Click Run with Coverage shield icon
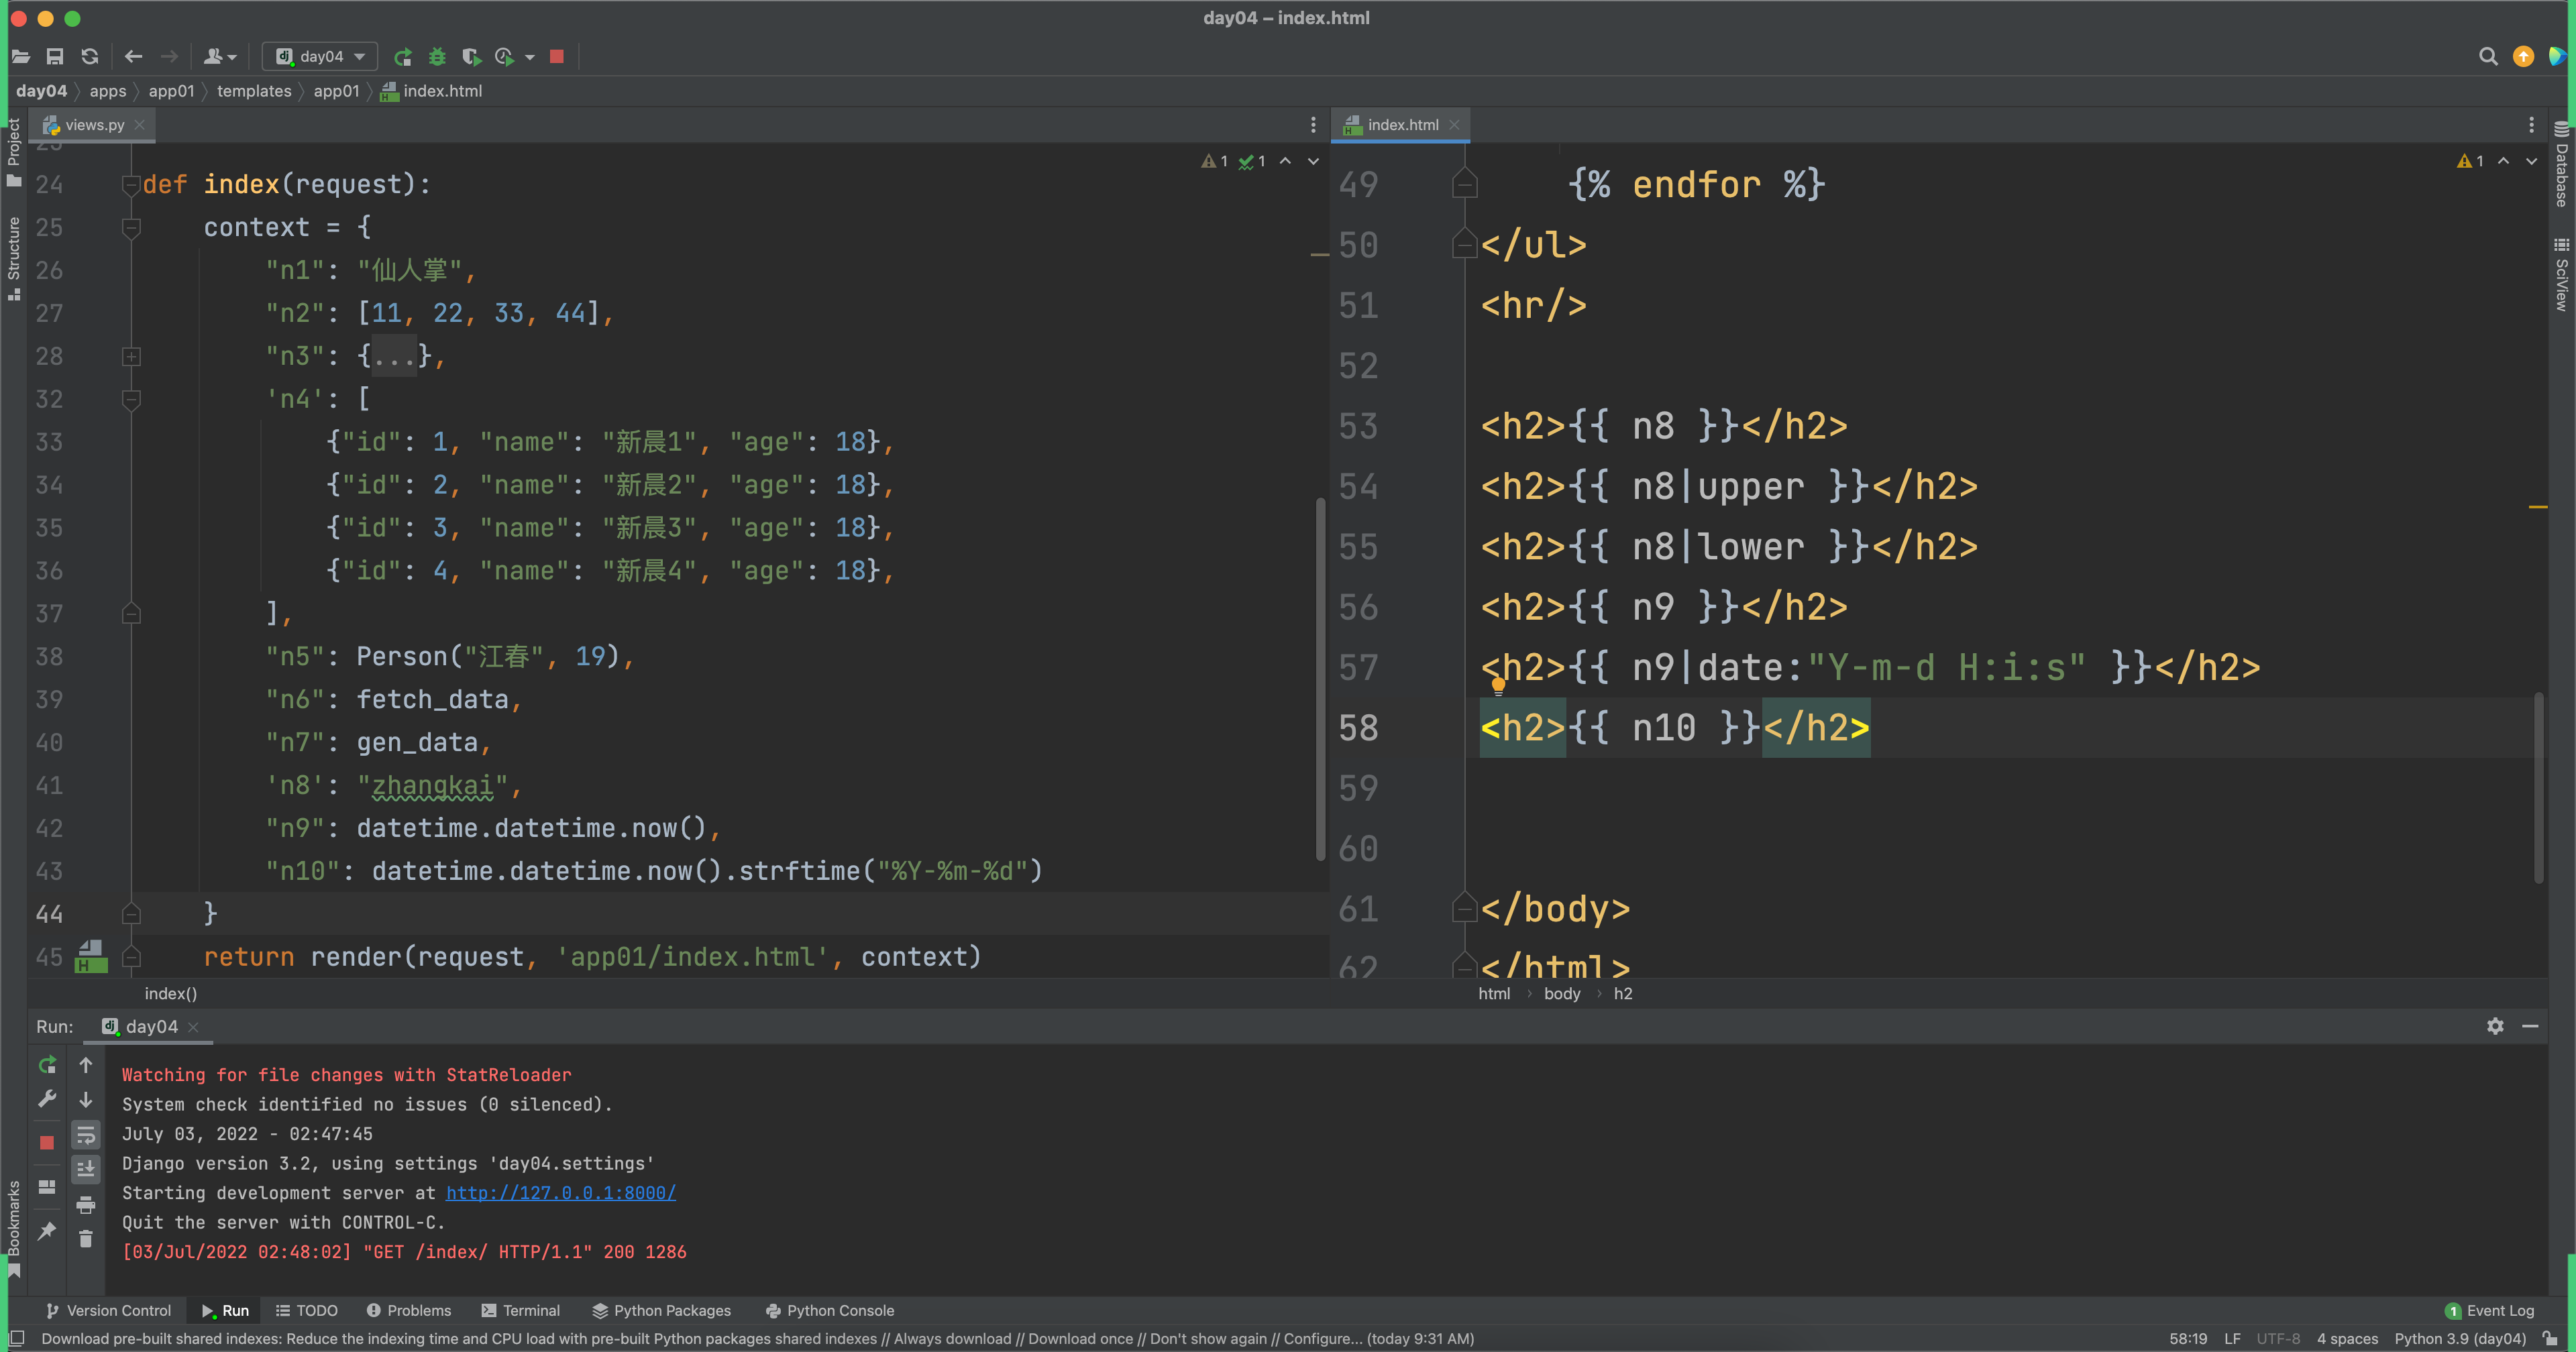Image resolution: width=2576 pixels, height=1352 pixels. 471,57
